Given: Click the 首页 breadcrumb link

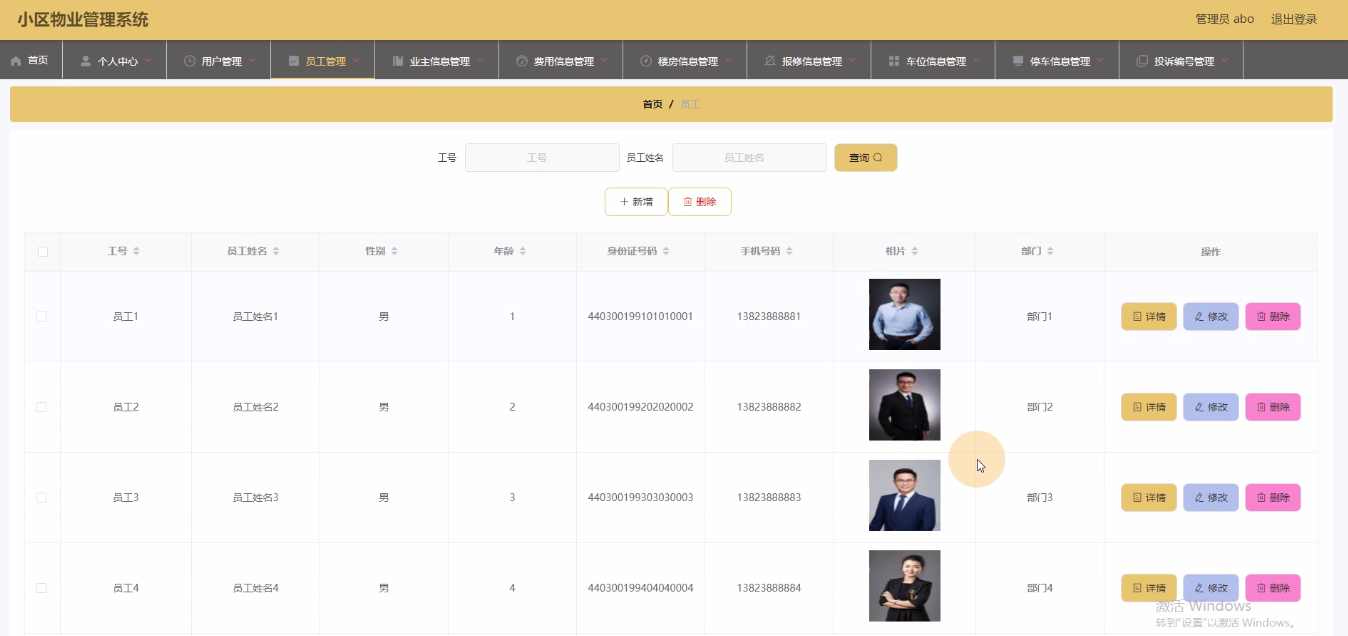Looking at the screenshot, I should [652, 104].
